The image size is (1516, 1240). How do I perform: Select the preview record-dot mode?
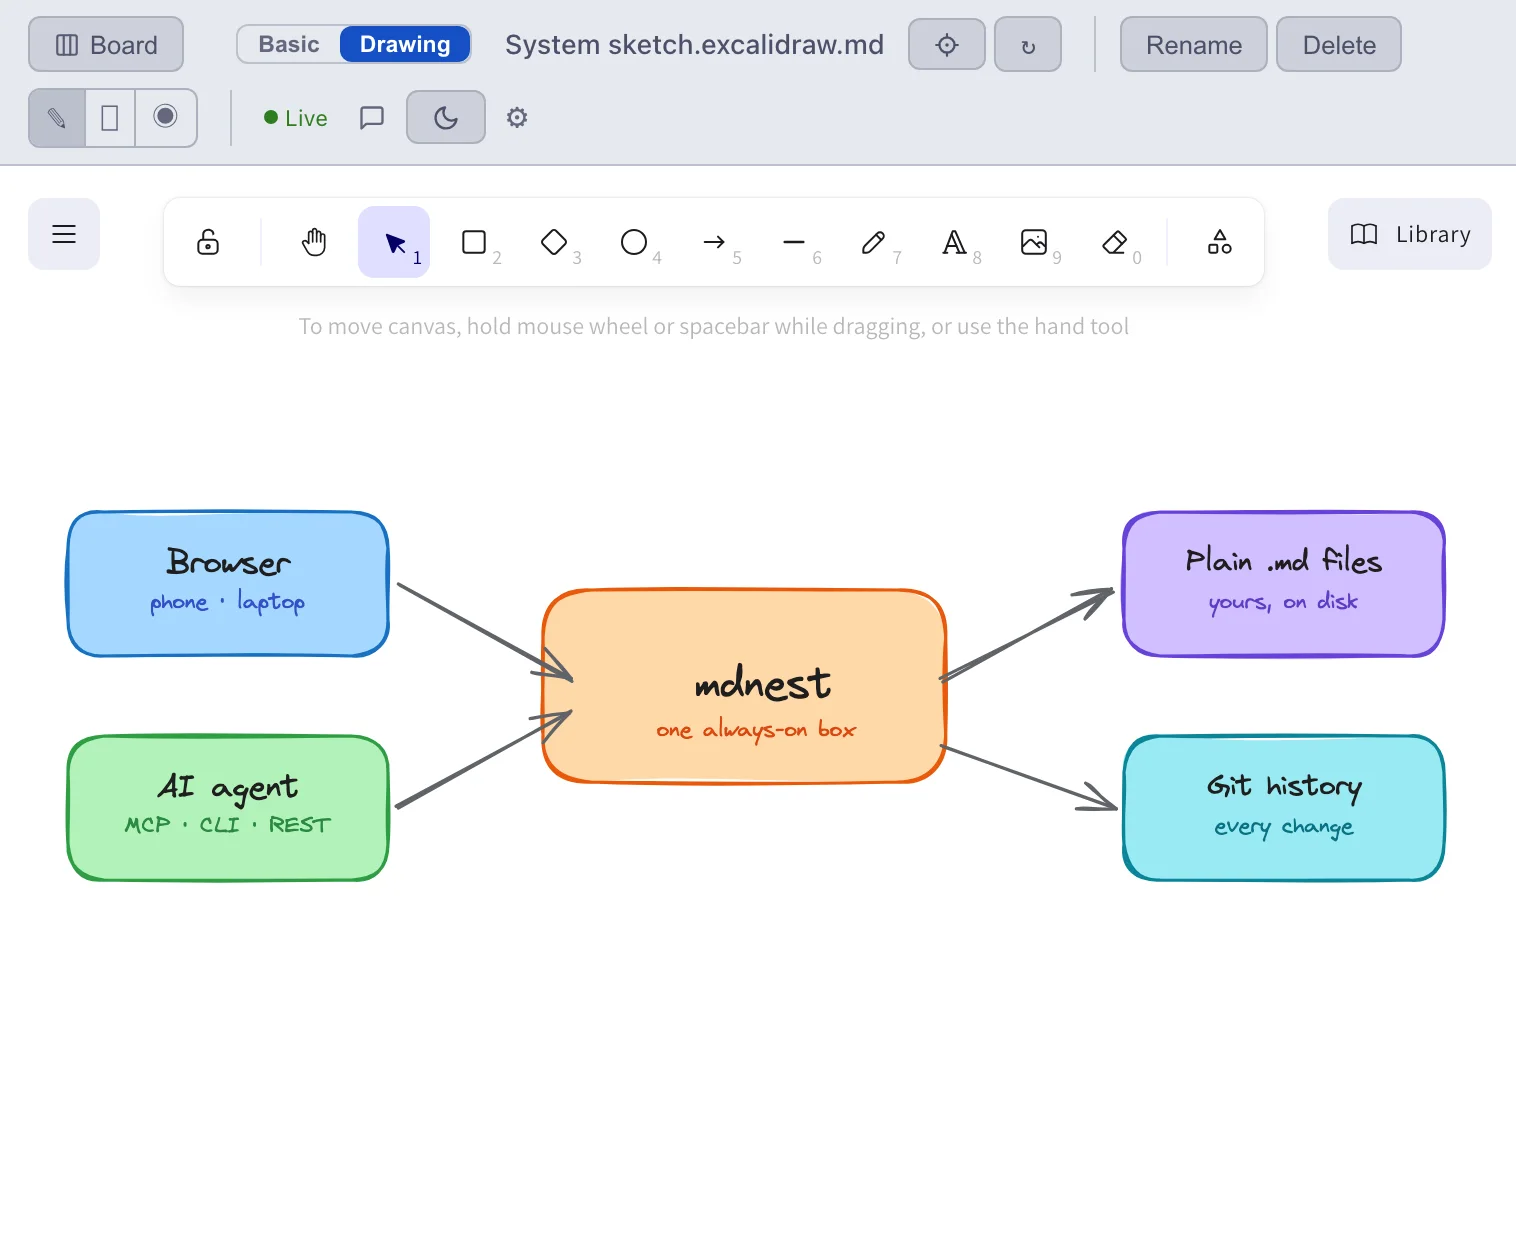(166, 118)
